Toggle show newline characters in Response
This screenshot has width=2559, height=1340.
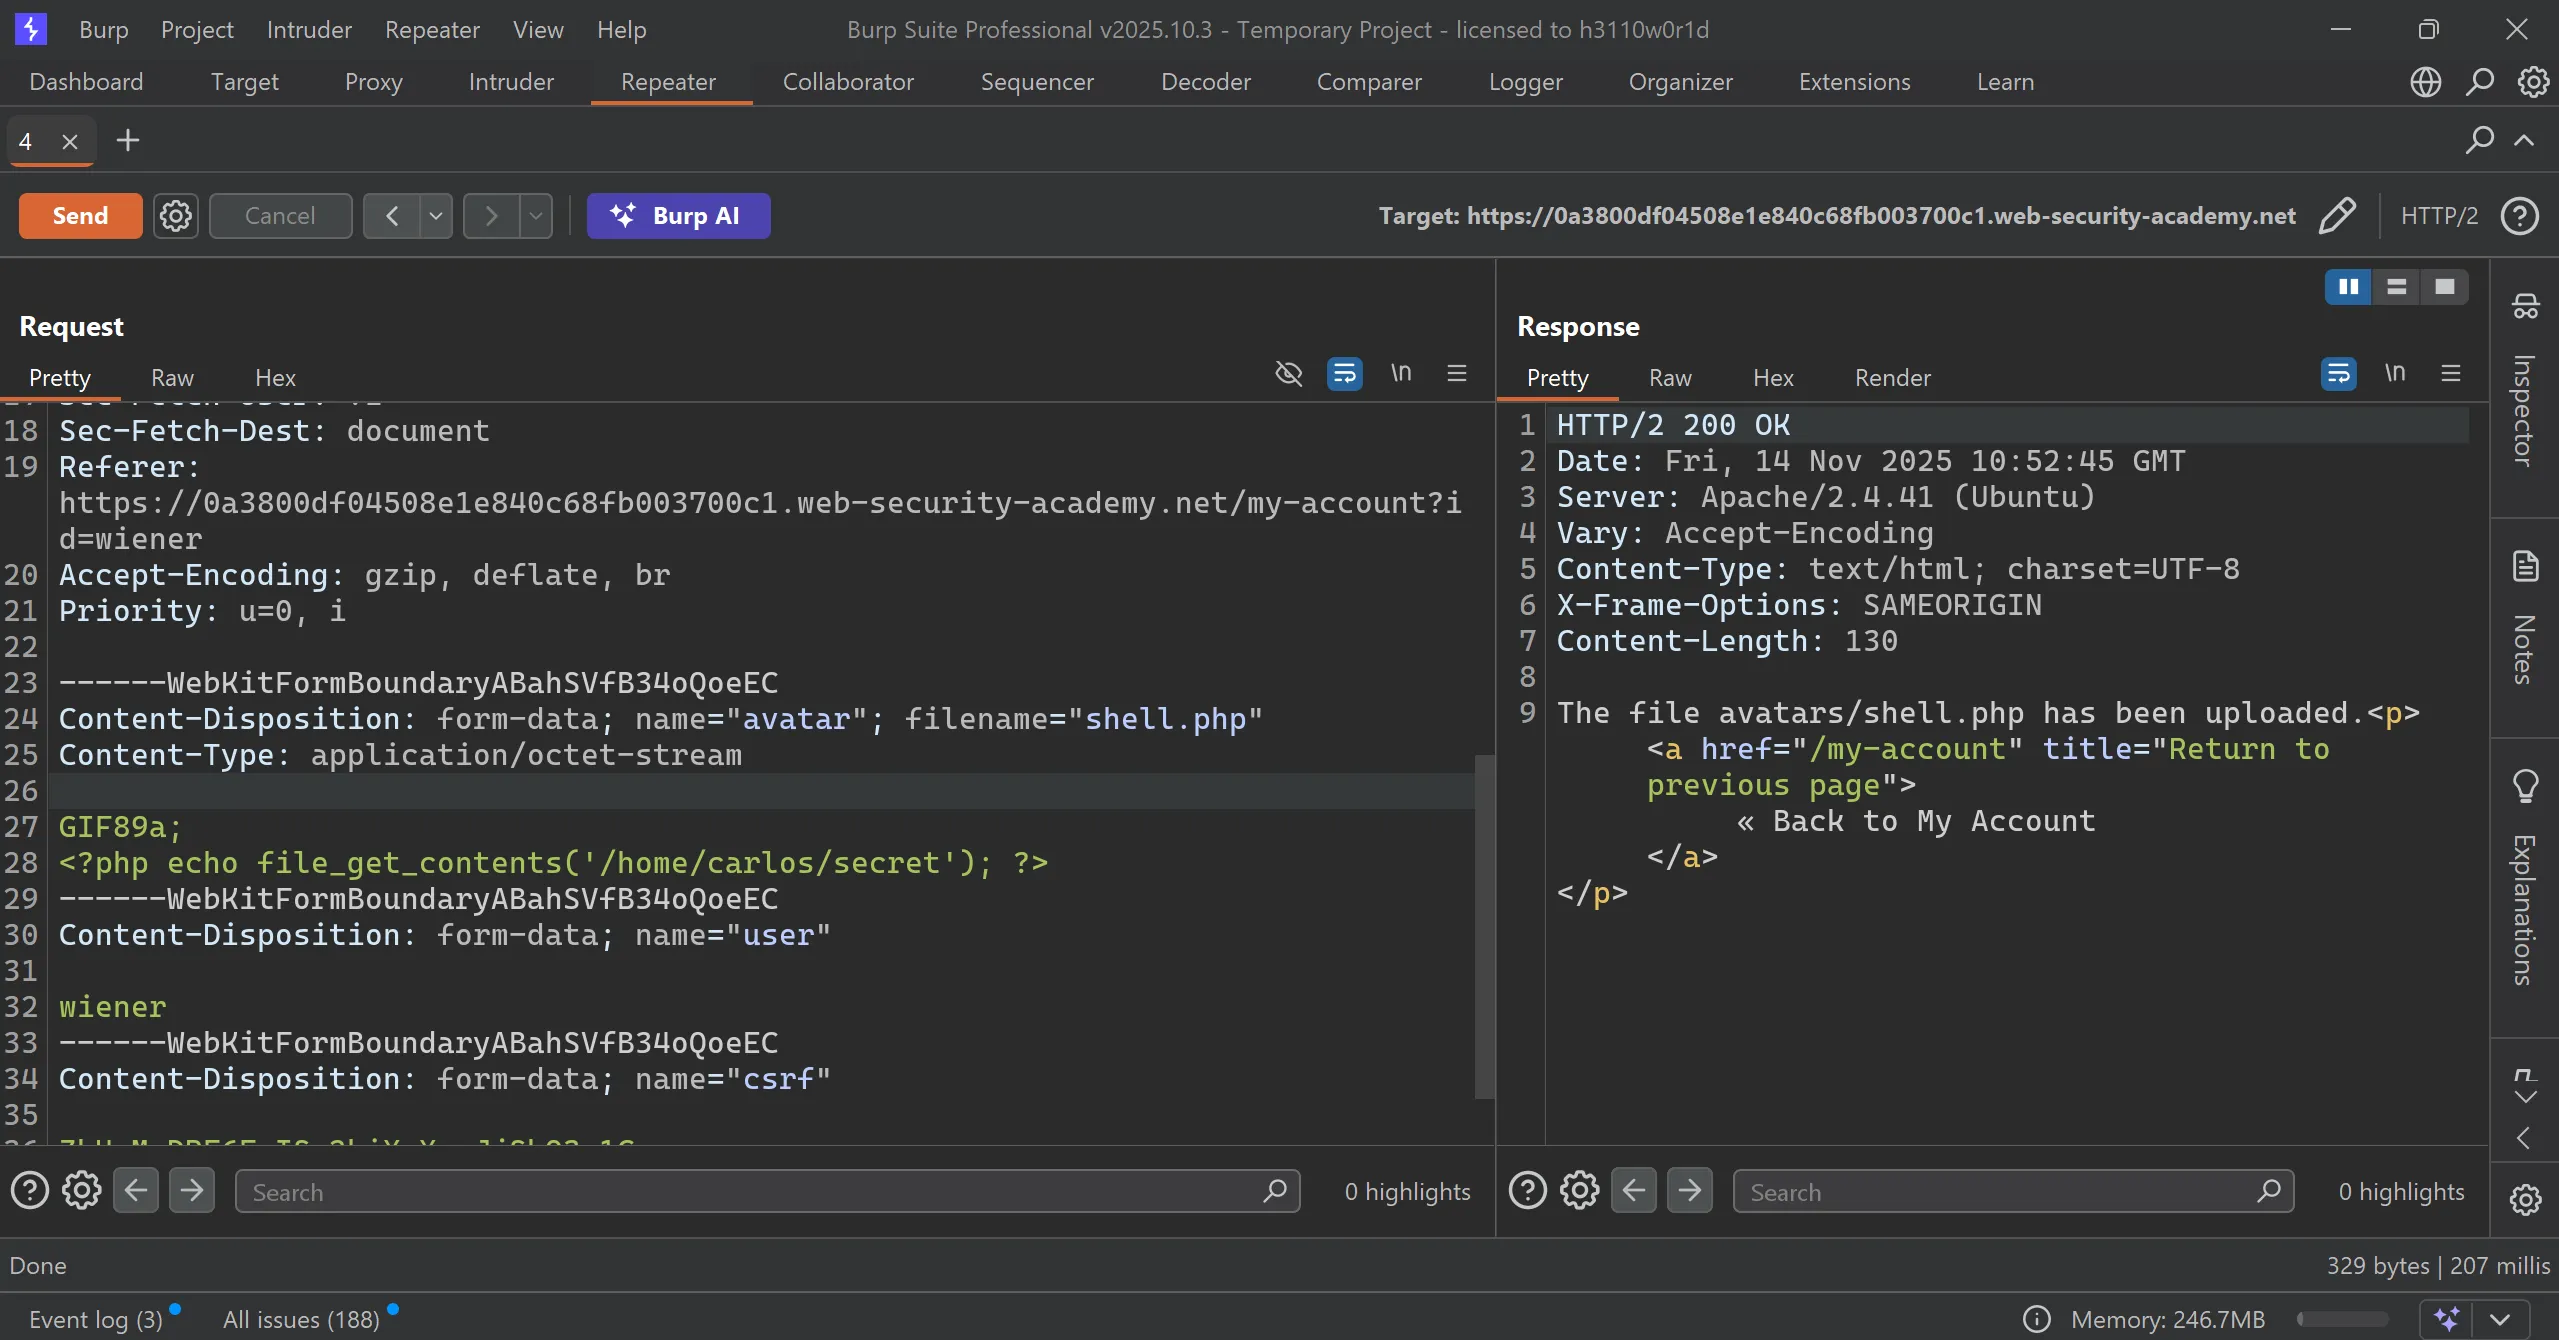tap(2394, 374)
